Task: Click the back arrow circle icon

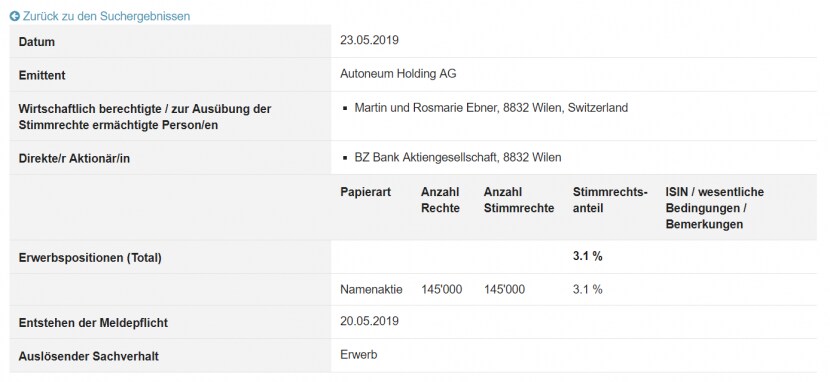Action: tap(15, 16)
